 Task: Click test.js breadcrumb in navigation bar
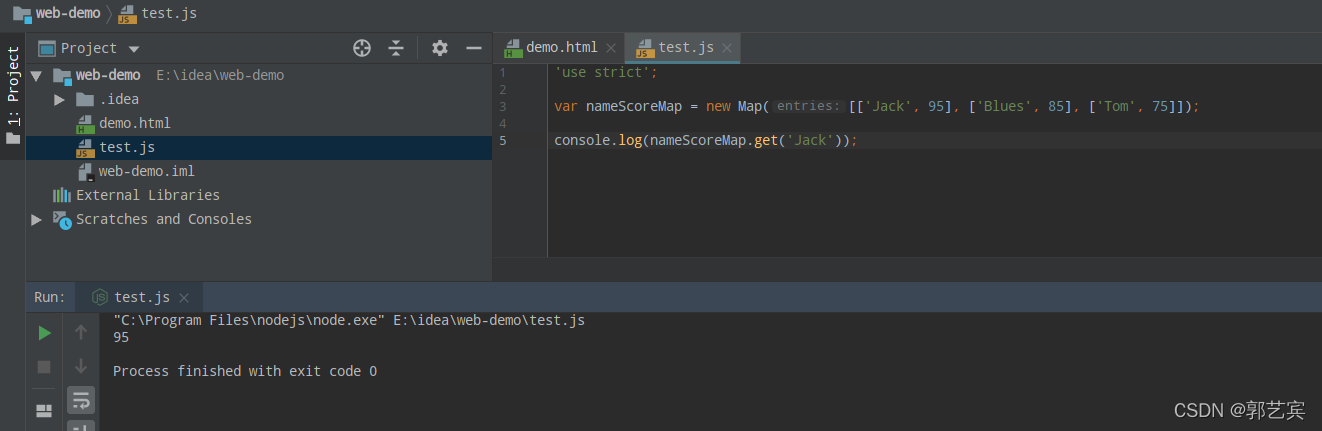[169, 13]
